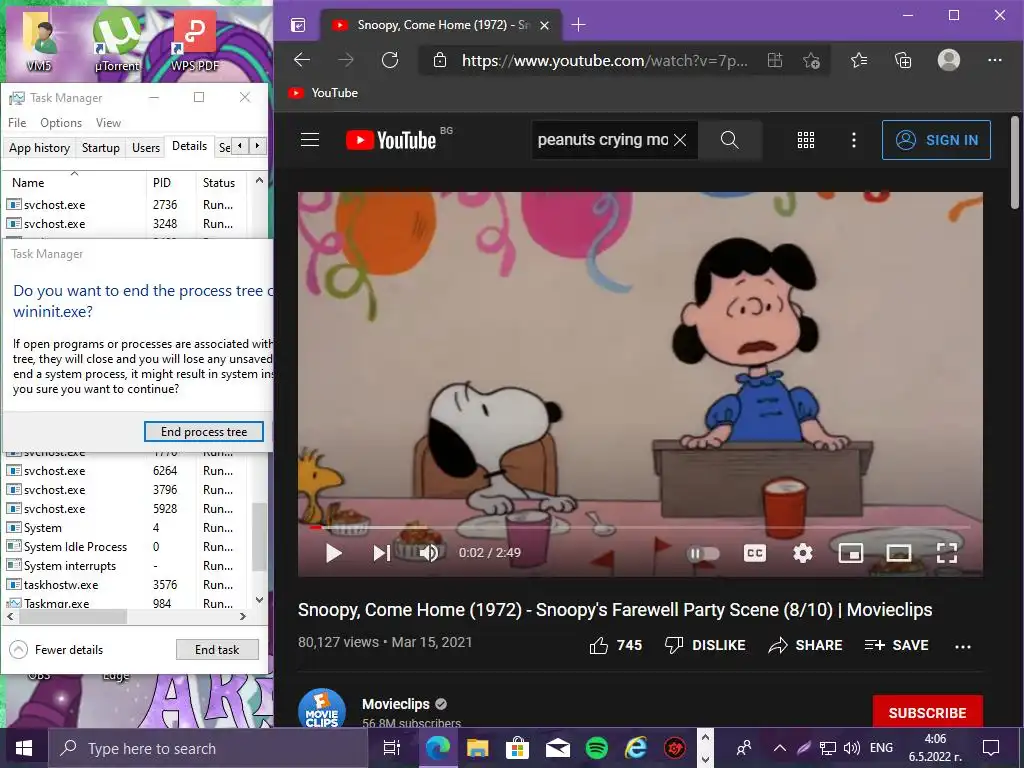This screenshot has height=768, width=1024.
Task: Like the video using the thumbs up
Action: 616,645
